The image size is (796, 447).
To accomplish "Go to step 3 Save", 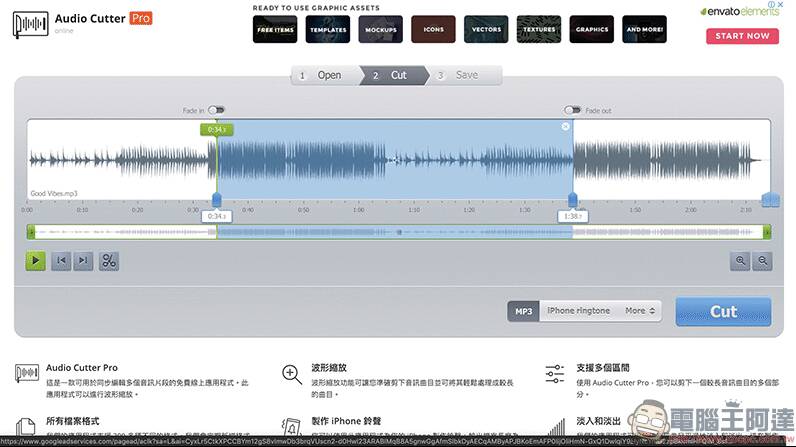I will (465, 75).
